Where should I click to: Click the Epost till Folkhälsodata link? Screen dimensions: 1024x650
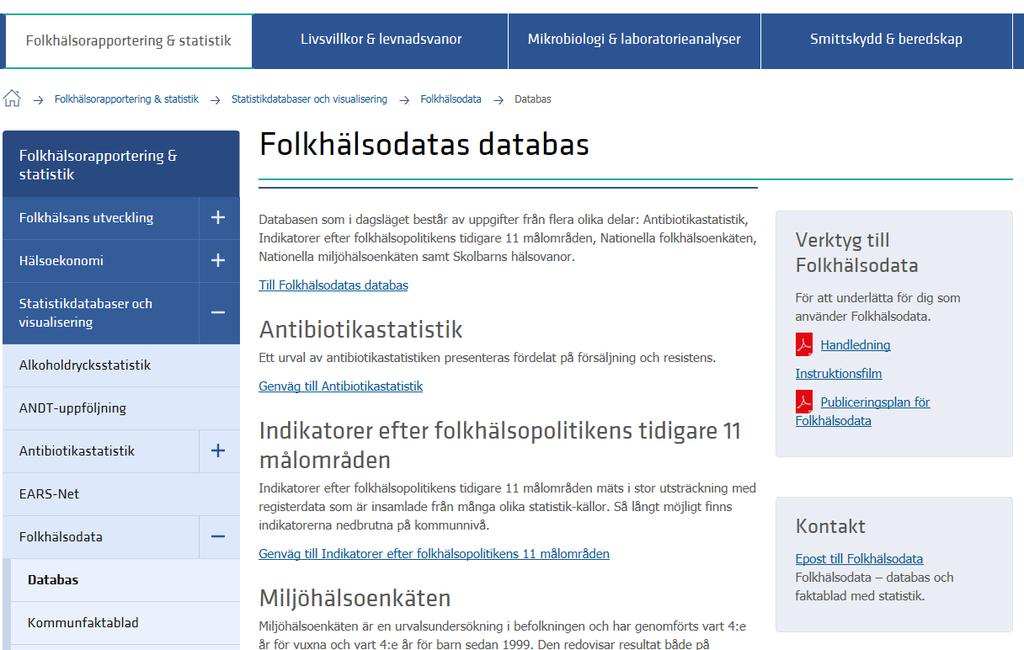(859, 559)
